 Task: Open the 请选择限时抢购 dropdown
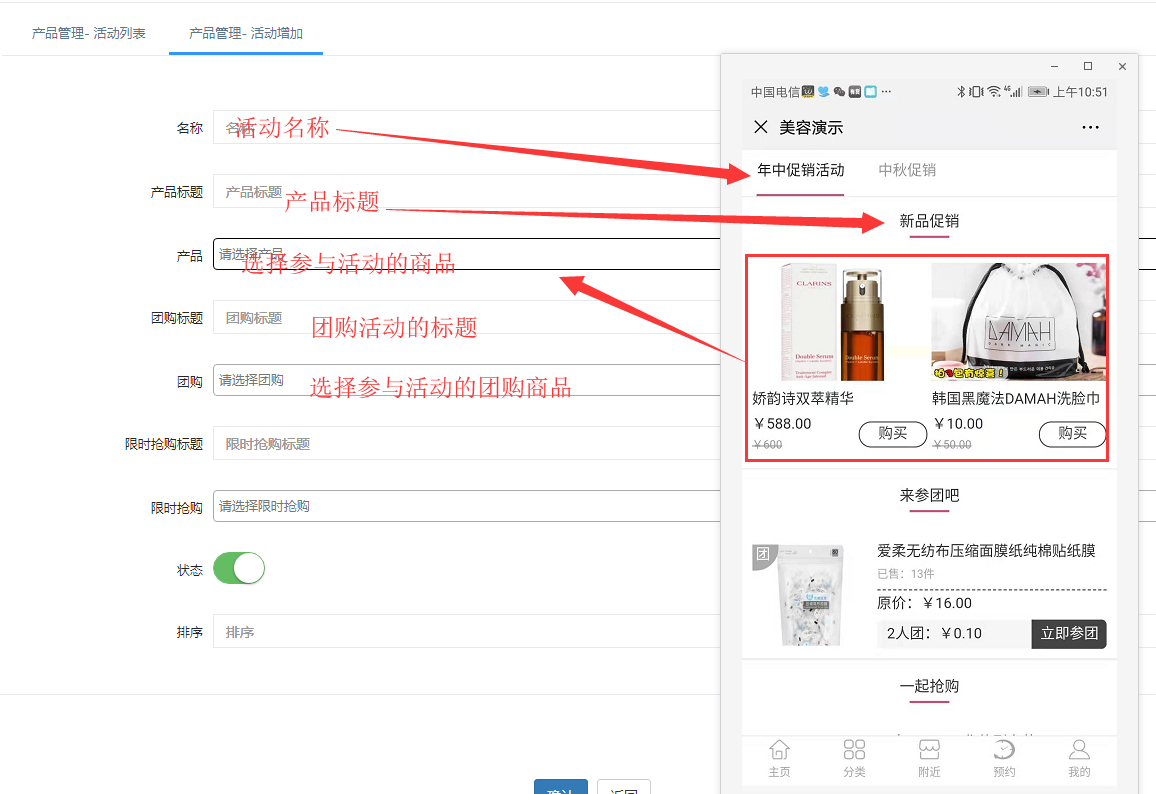(x=467, y=506)
